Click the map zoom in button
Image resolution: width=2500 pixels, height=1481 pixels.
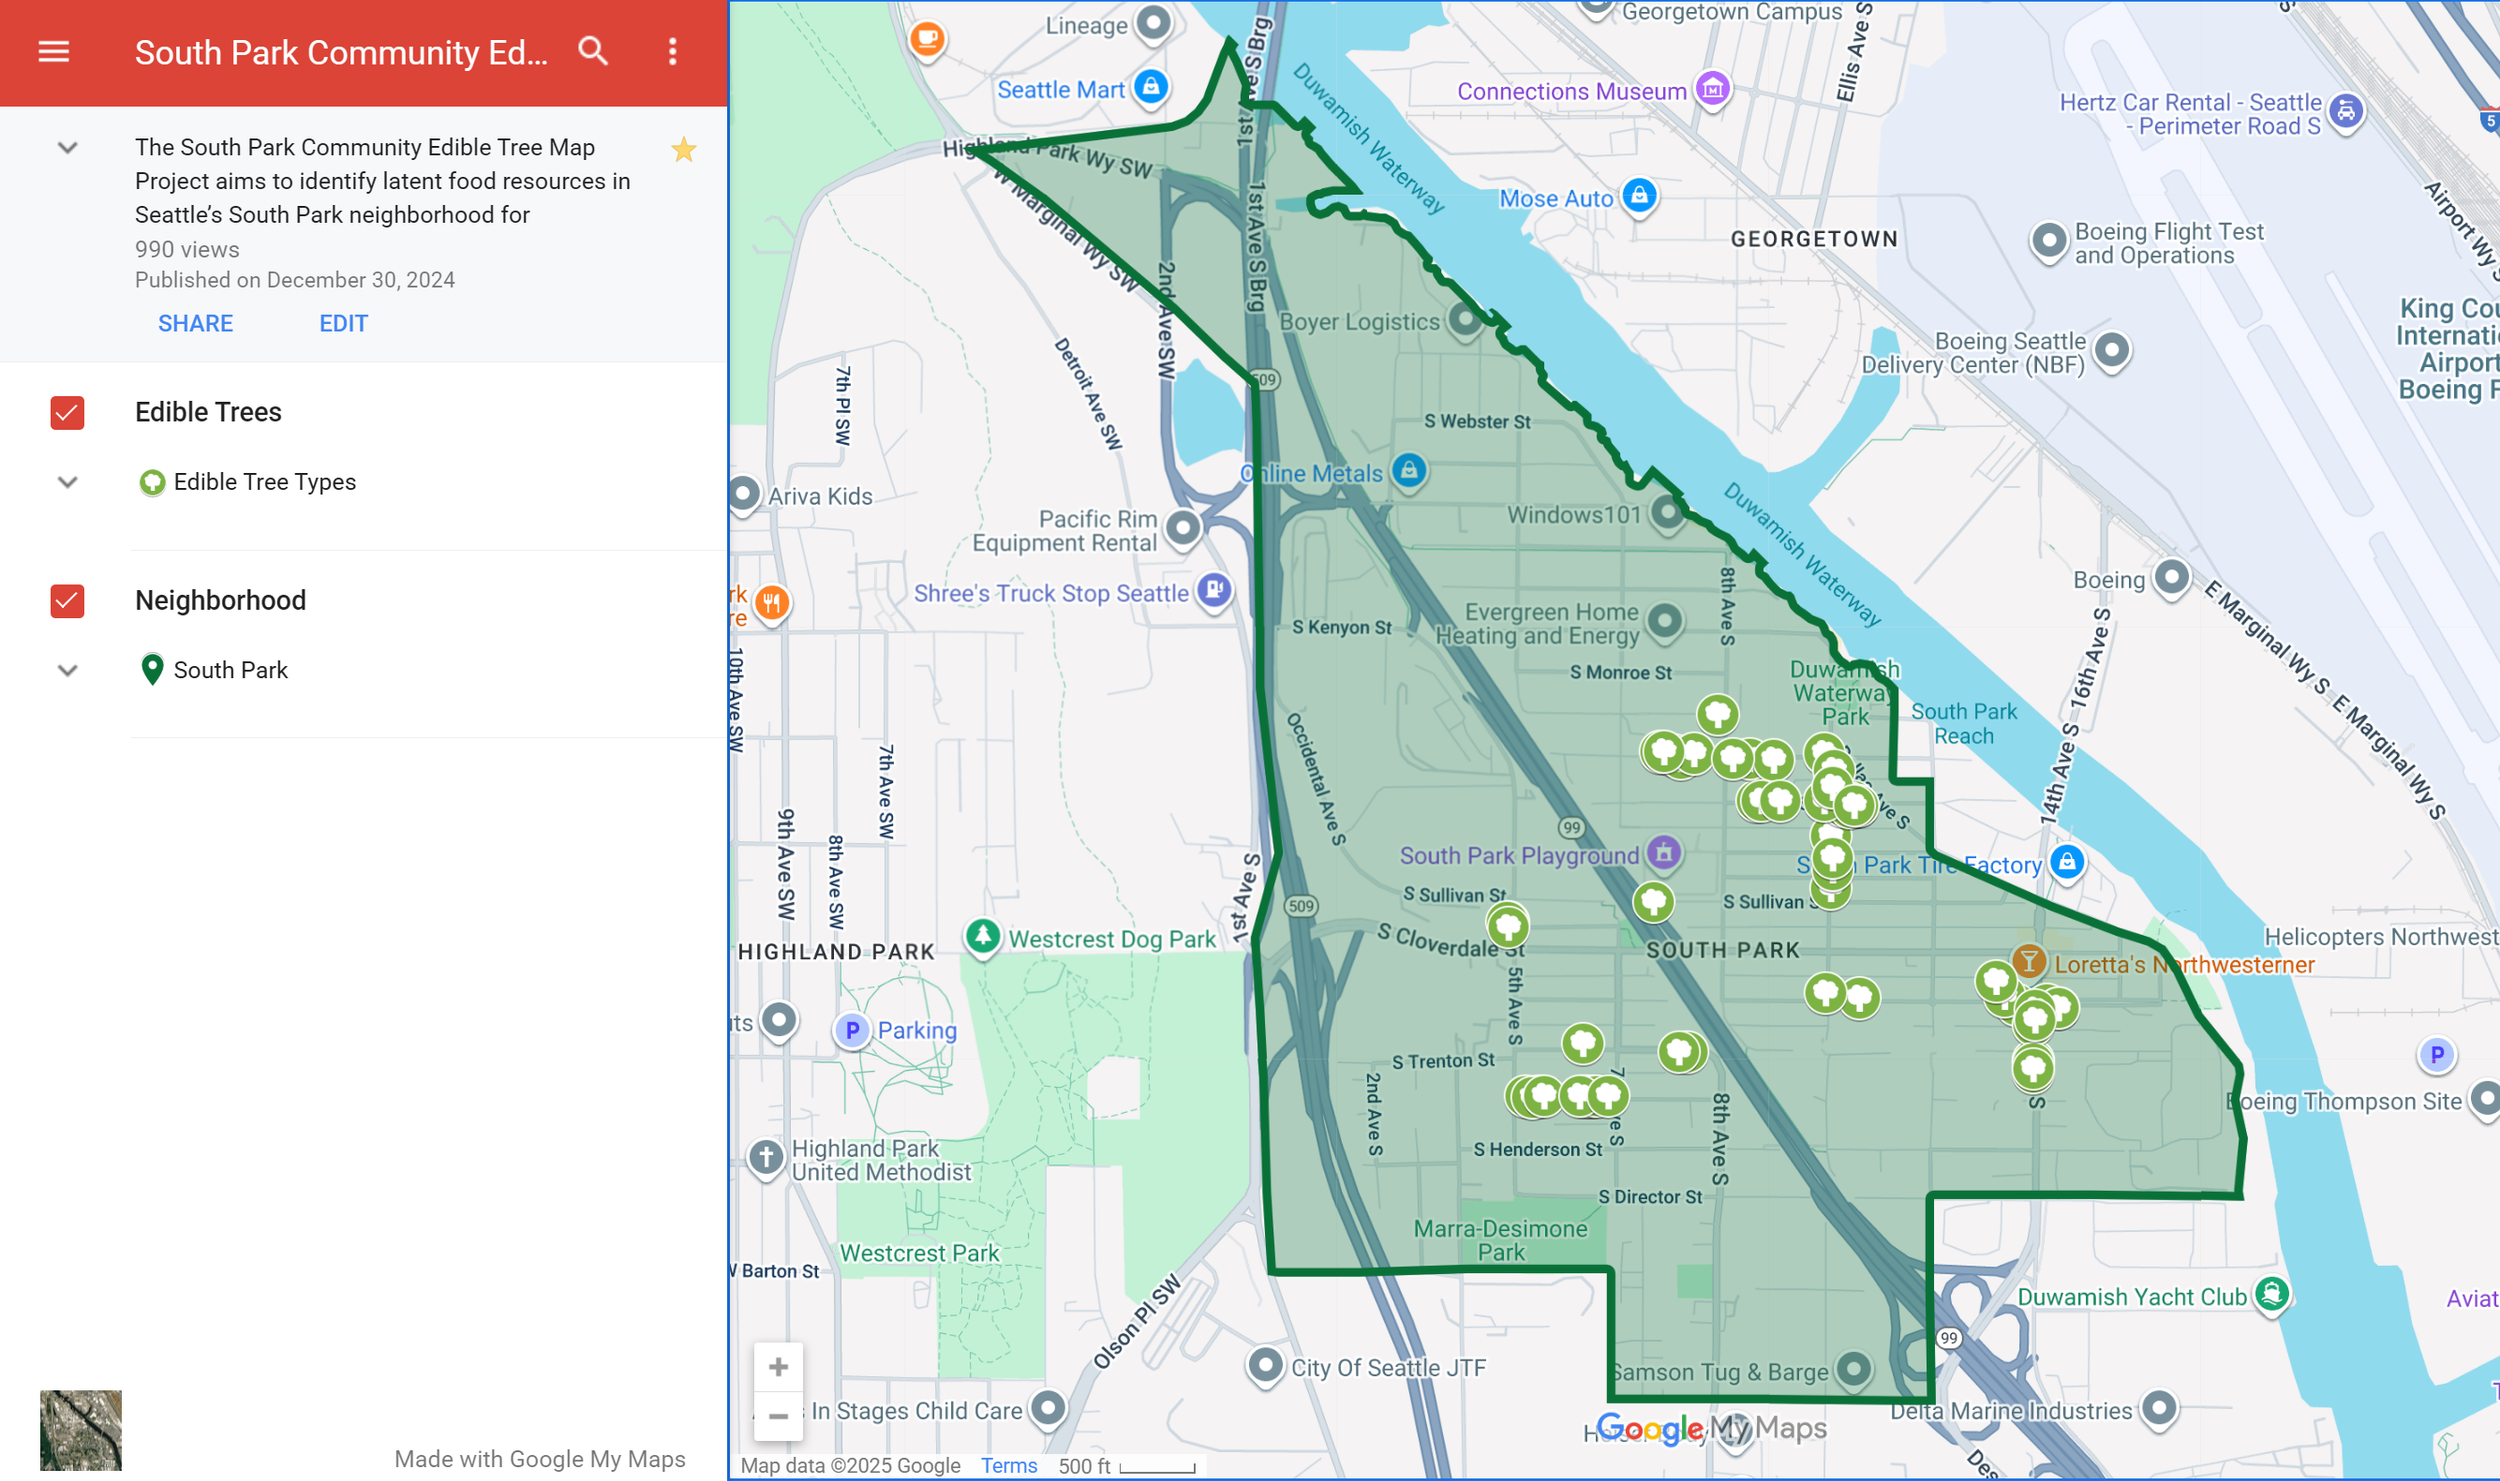pyautogui.click(x=778, y=1367)
